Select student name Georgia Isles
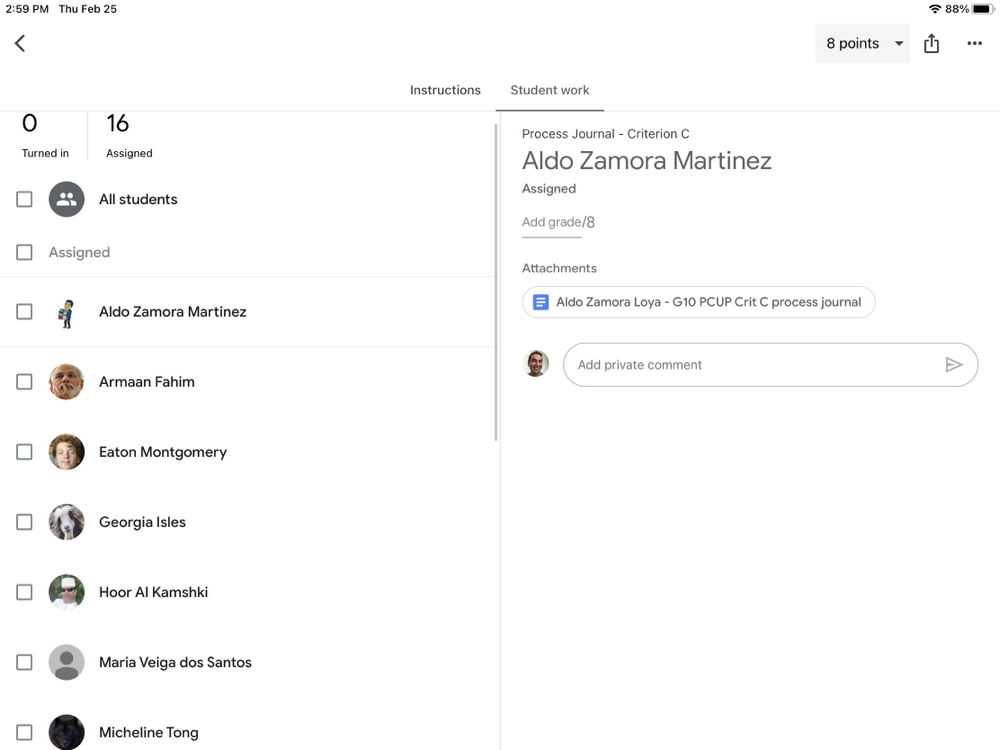 click(x=142, y=522)
